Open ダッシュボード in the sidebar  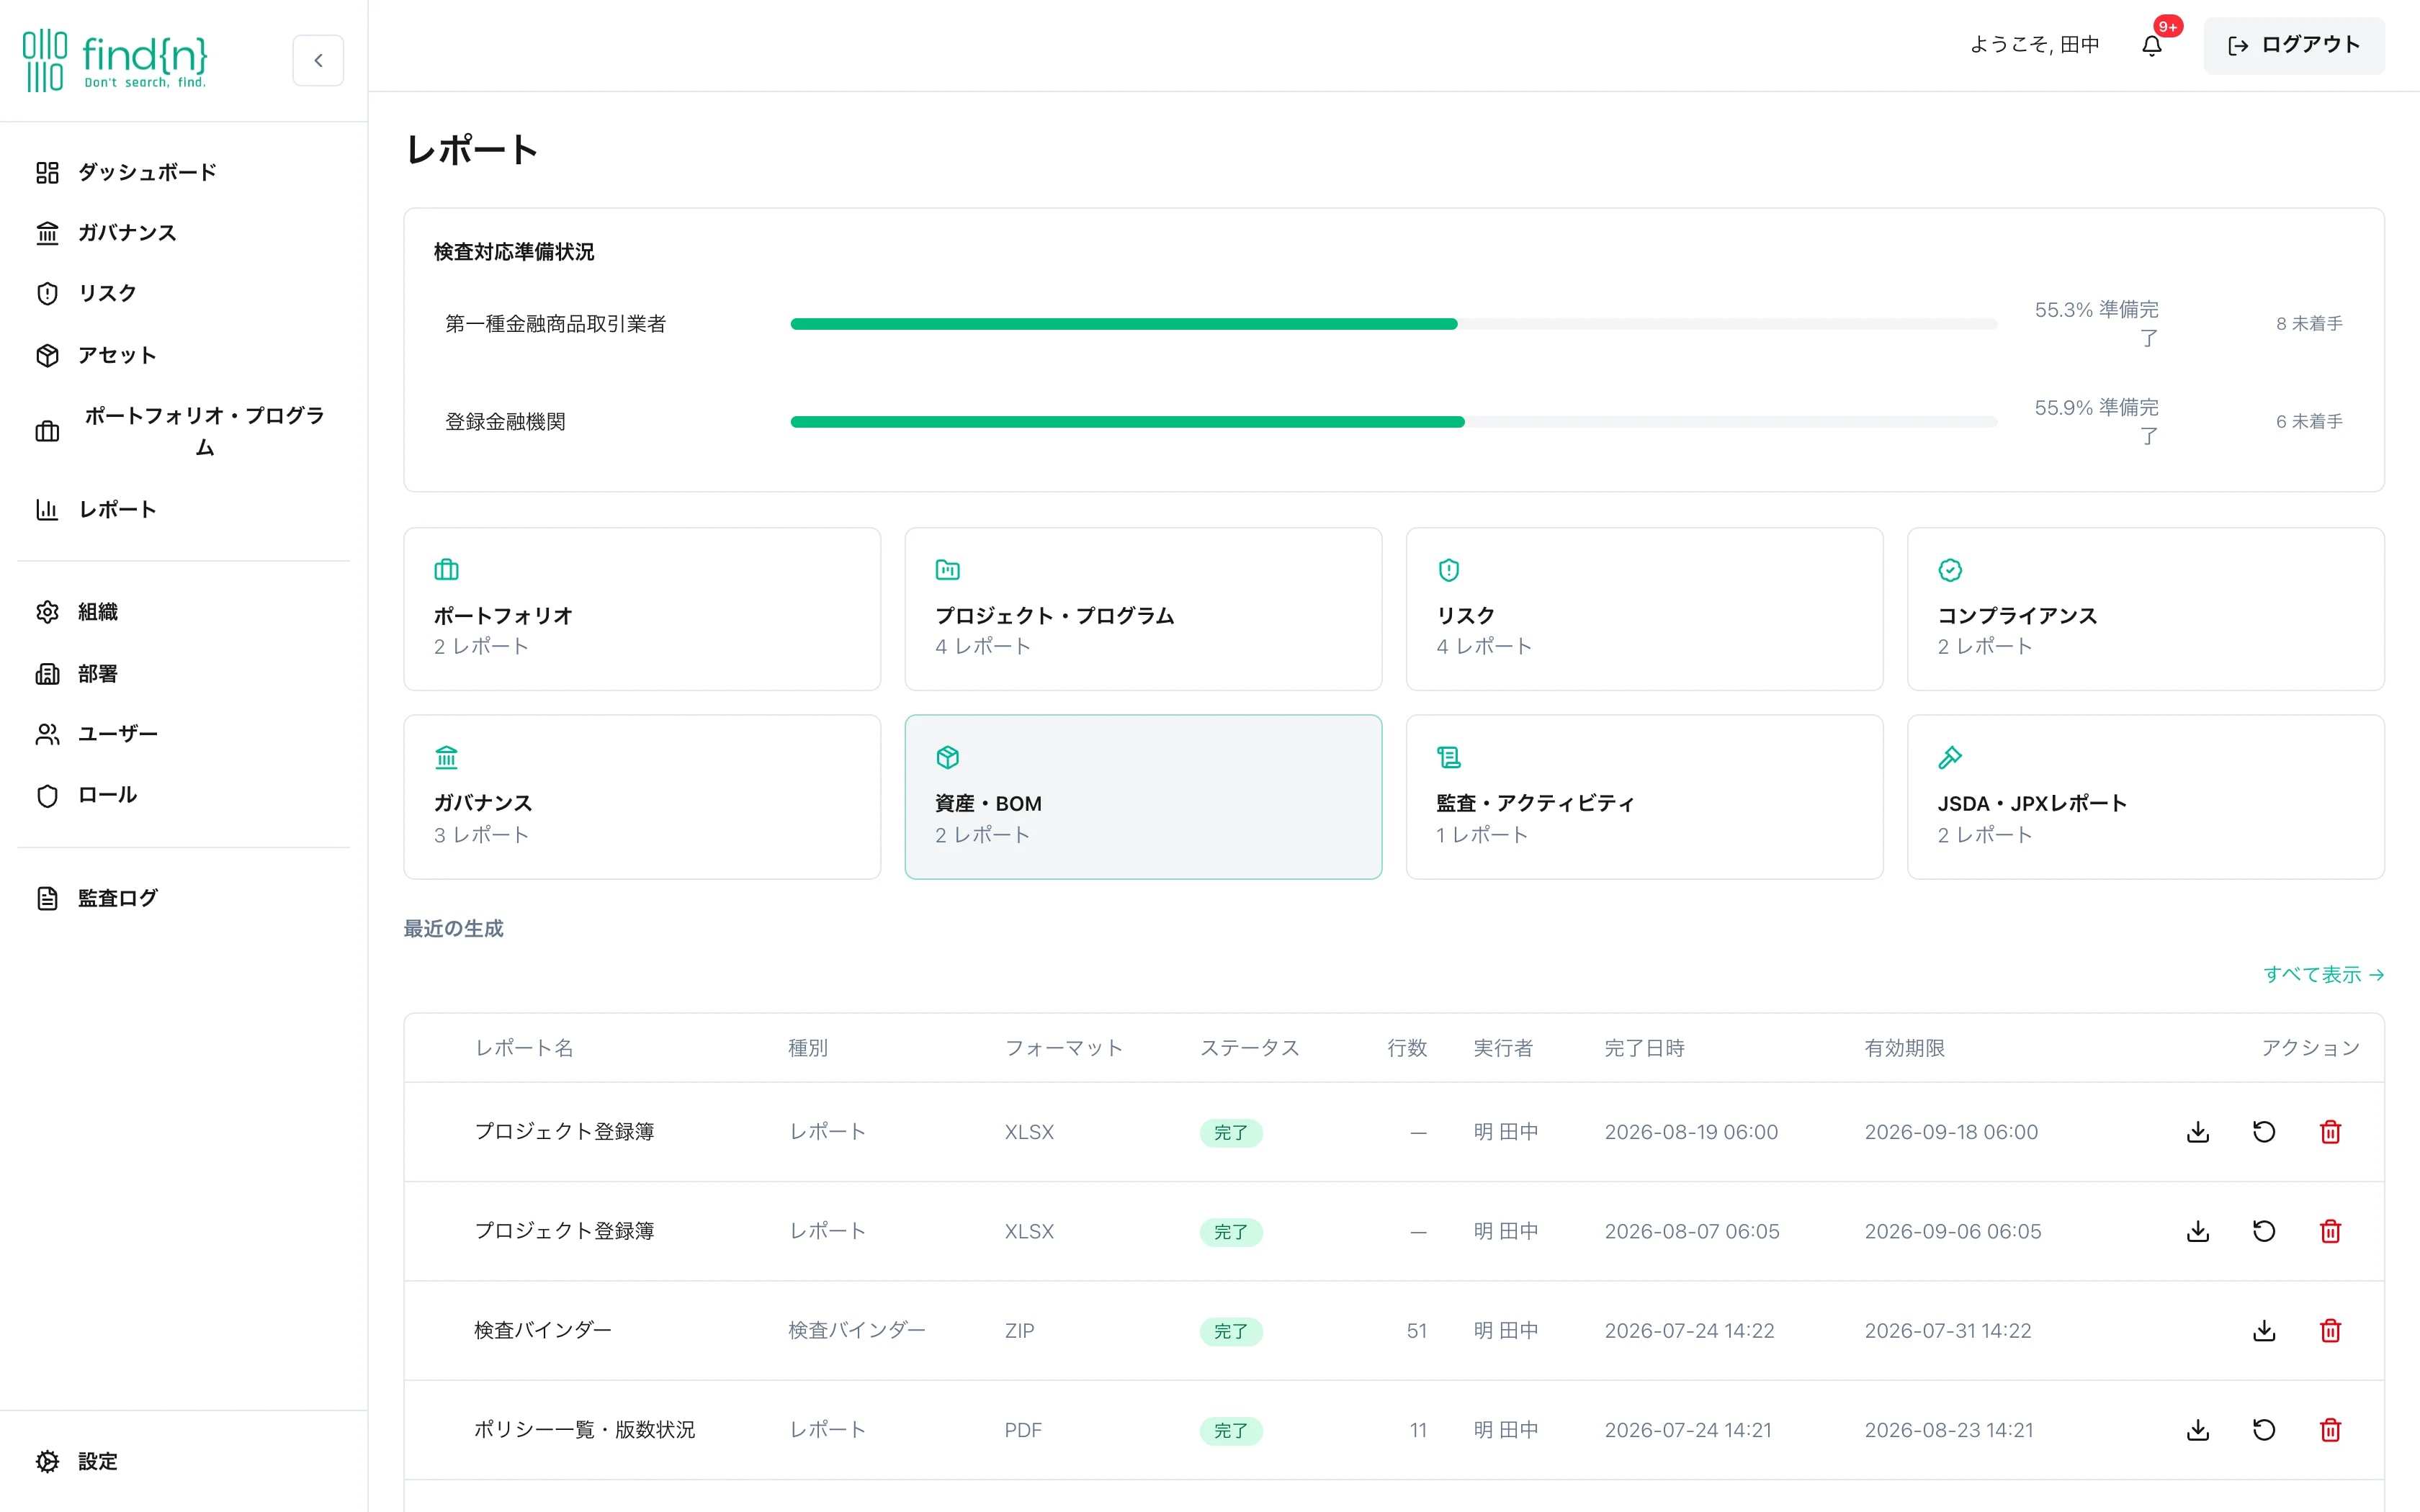183,172
